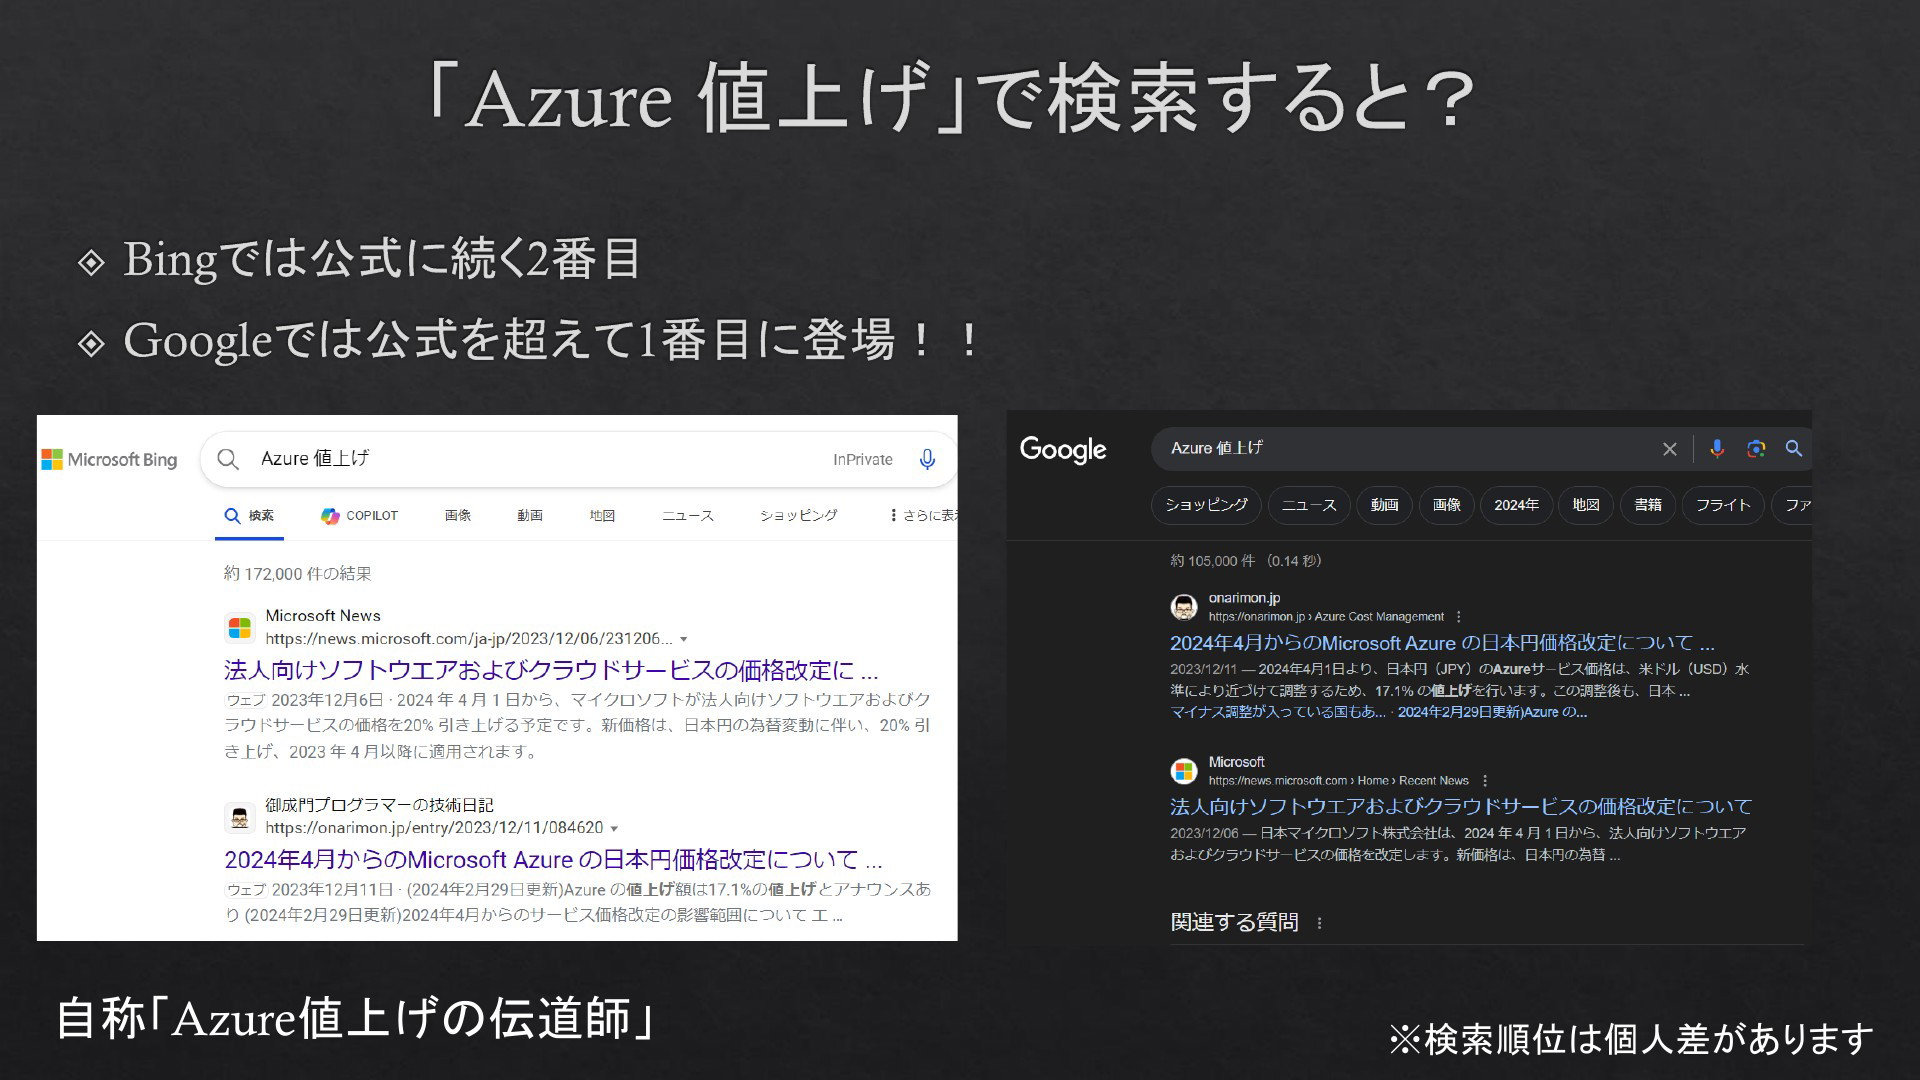Click the InPrivate label in Bing search bar

point(863,460)
